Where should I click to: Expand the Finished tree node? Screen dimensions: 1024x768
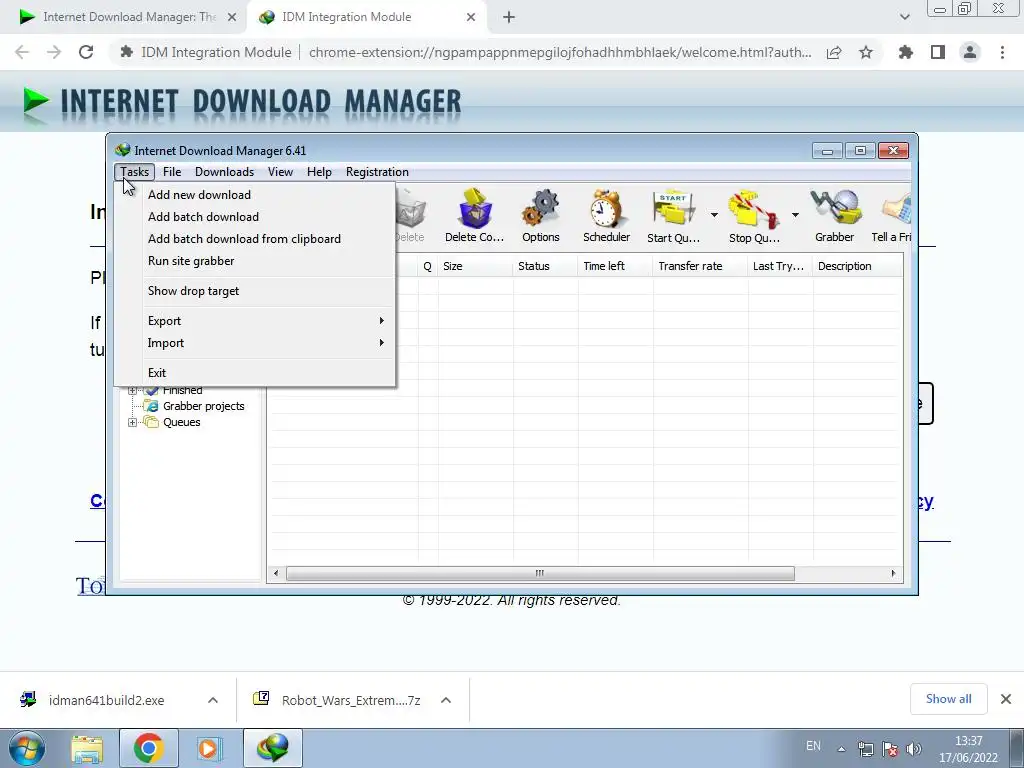coord(133,391)
